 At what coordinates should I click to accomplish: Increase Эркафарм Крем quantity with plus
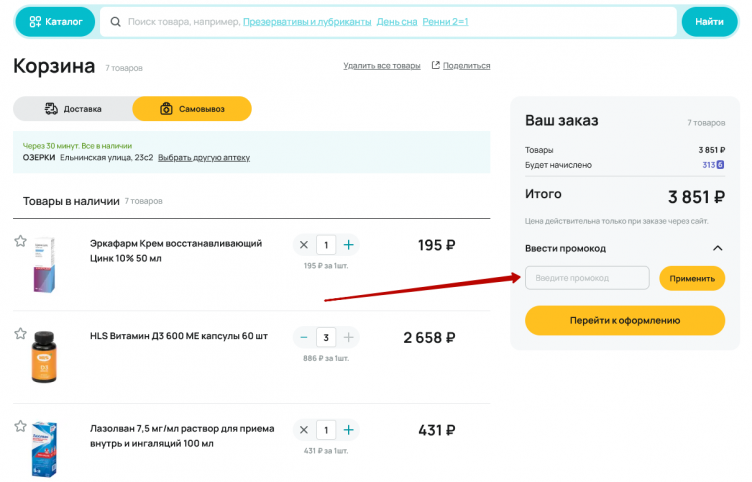(x=348, y=245)
